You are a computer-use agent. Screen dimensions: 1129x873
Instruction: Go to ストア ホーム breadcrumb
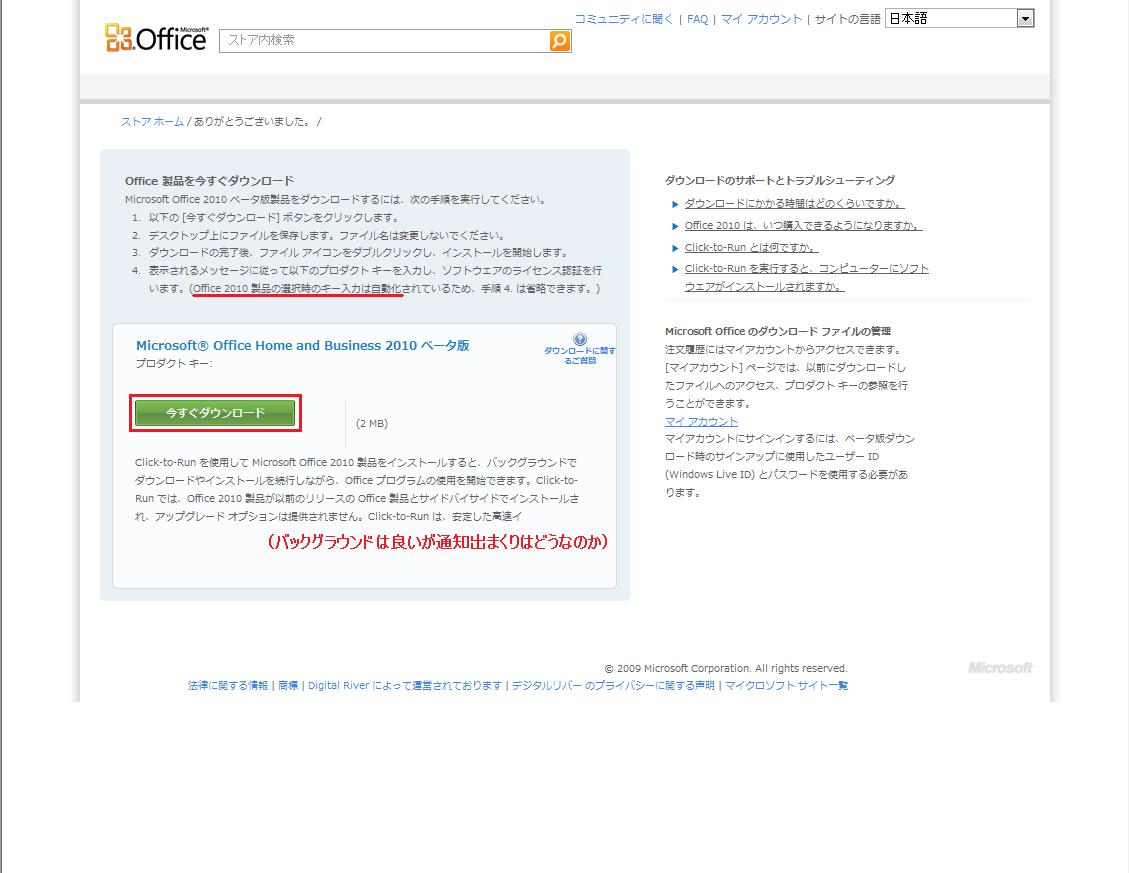click(x=152, y=122)
